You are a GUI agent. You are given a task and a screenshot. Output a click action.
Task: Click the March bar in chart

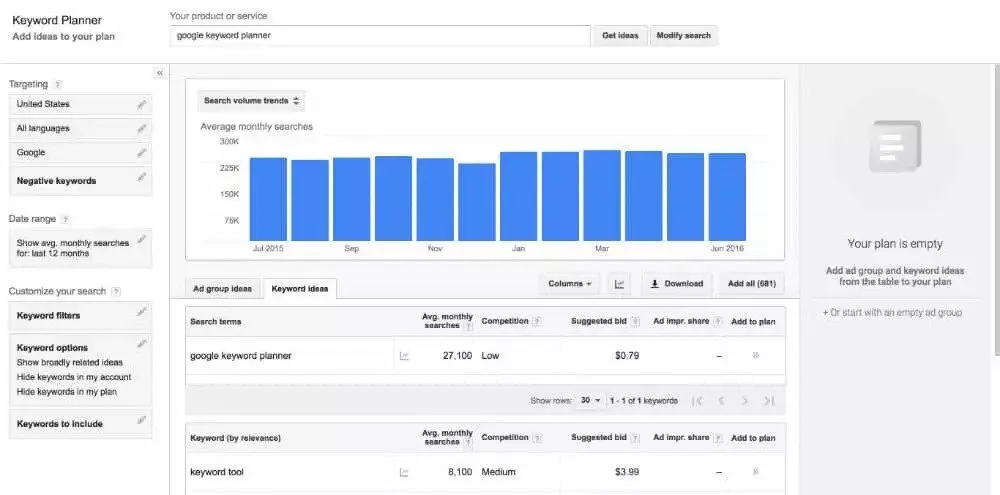pos(602,196)
